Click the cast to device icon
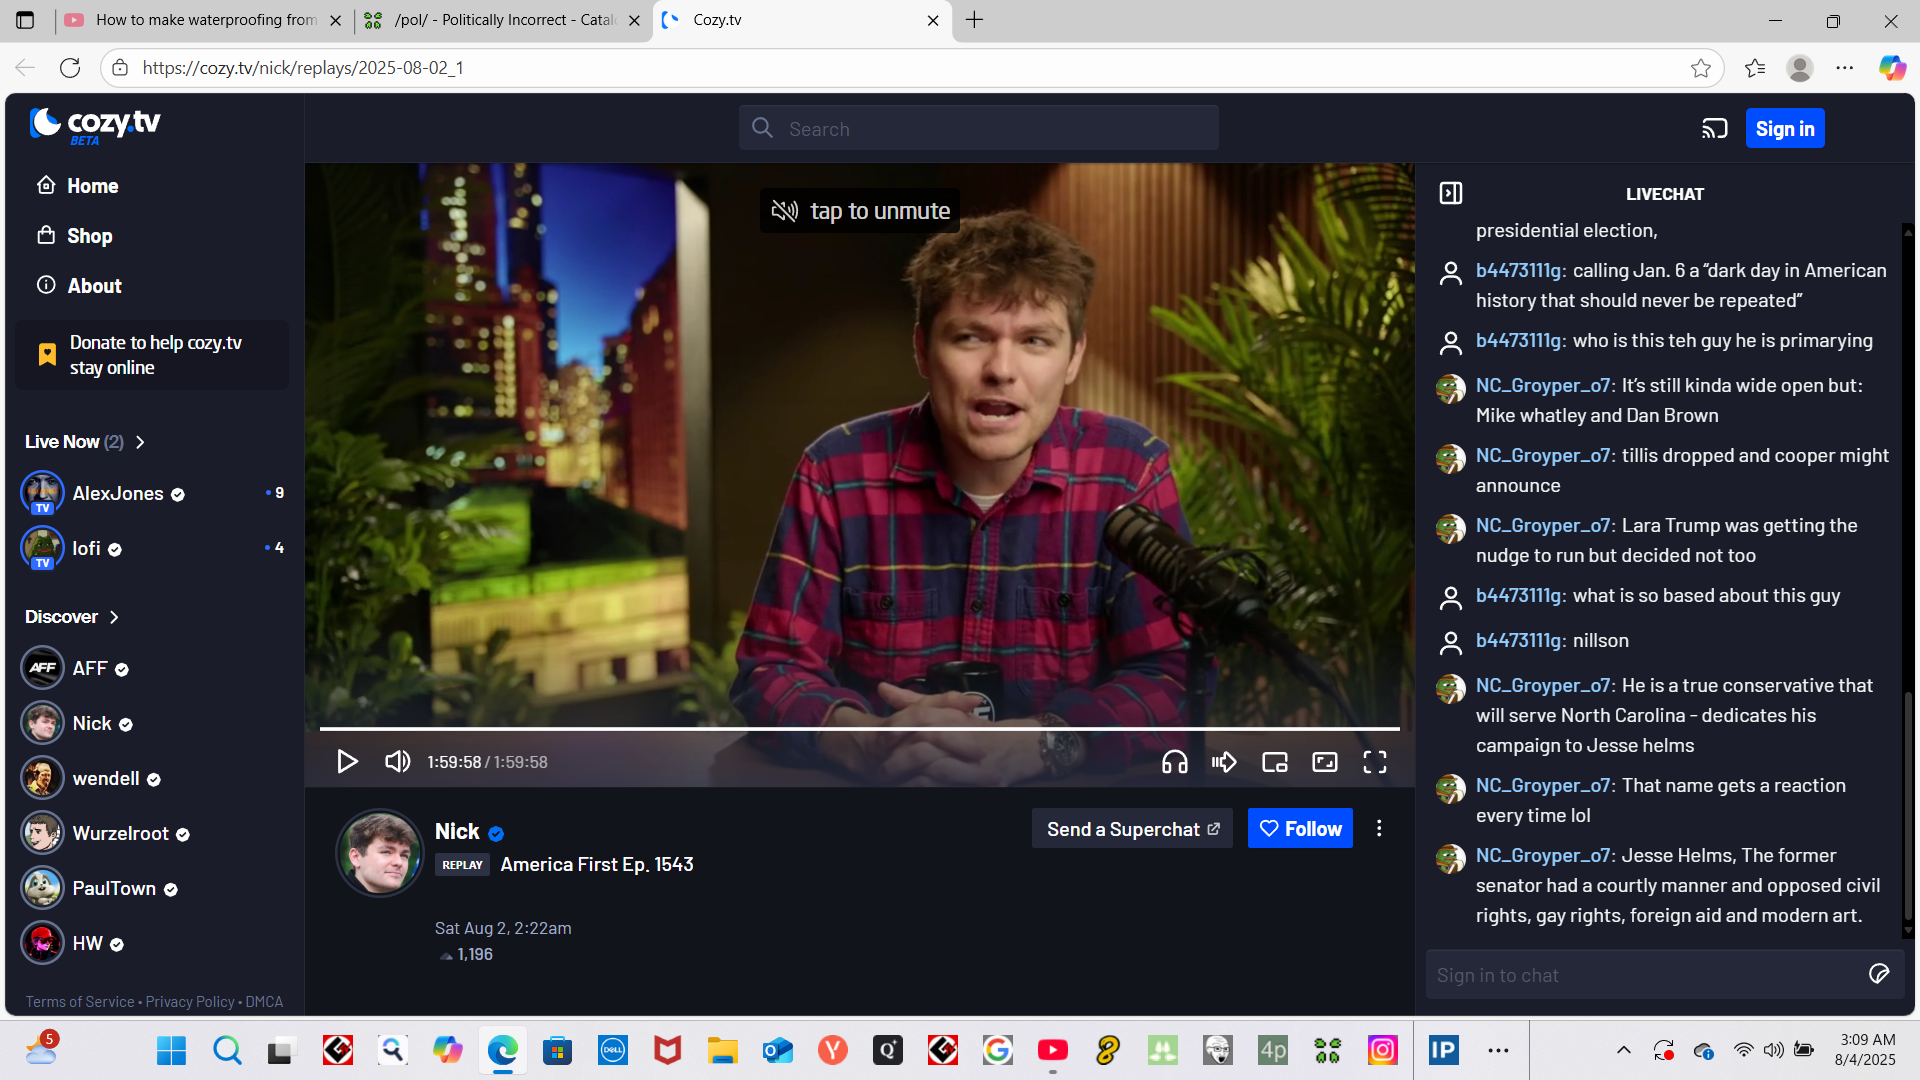 (1714, 129)
